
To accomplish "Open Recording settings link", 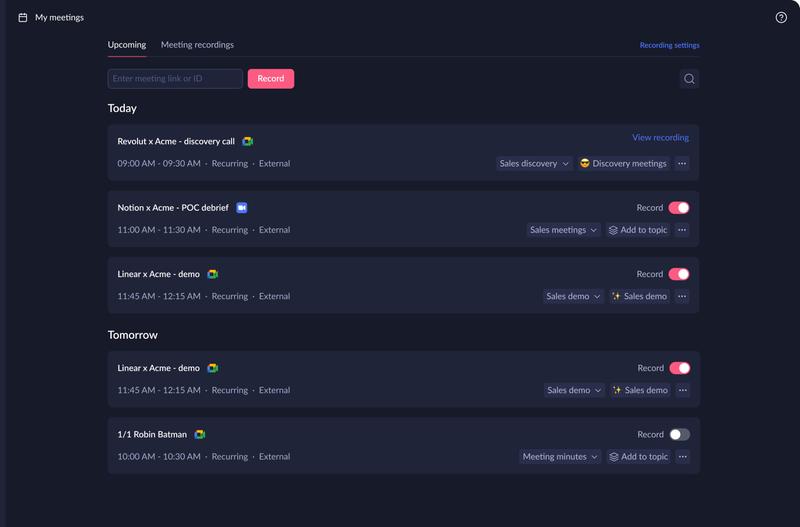I will (669, 45).
